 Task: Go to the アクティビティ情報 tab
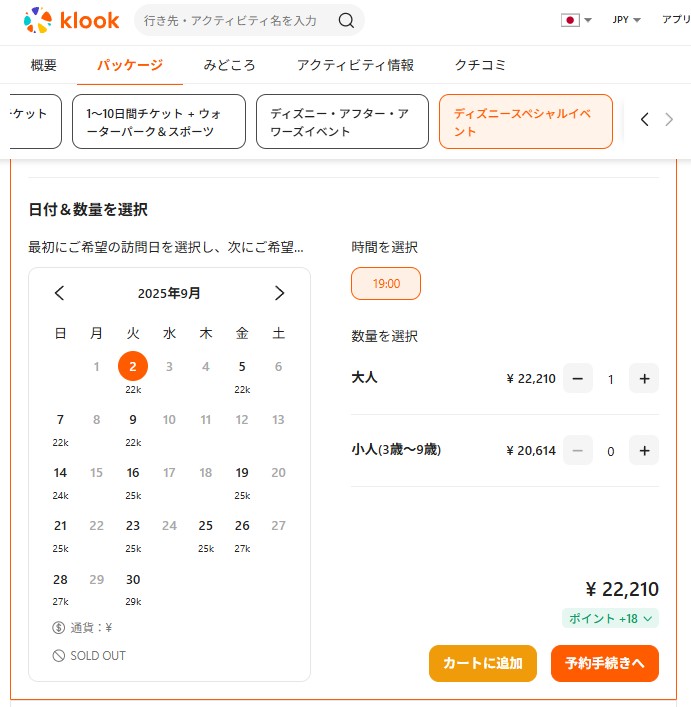coord(355,65)
